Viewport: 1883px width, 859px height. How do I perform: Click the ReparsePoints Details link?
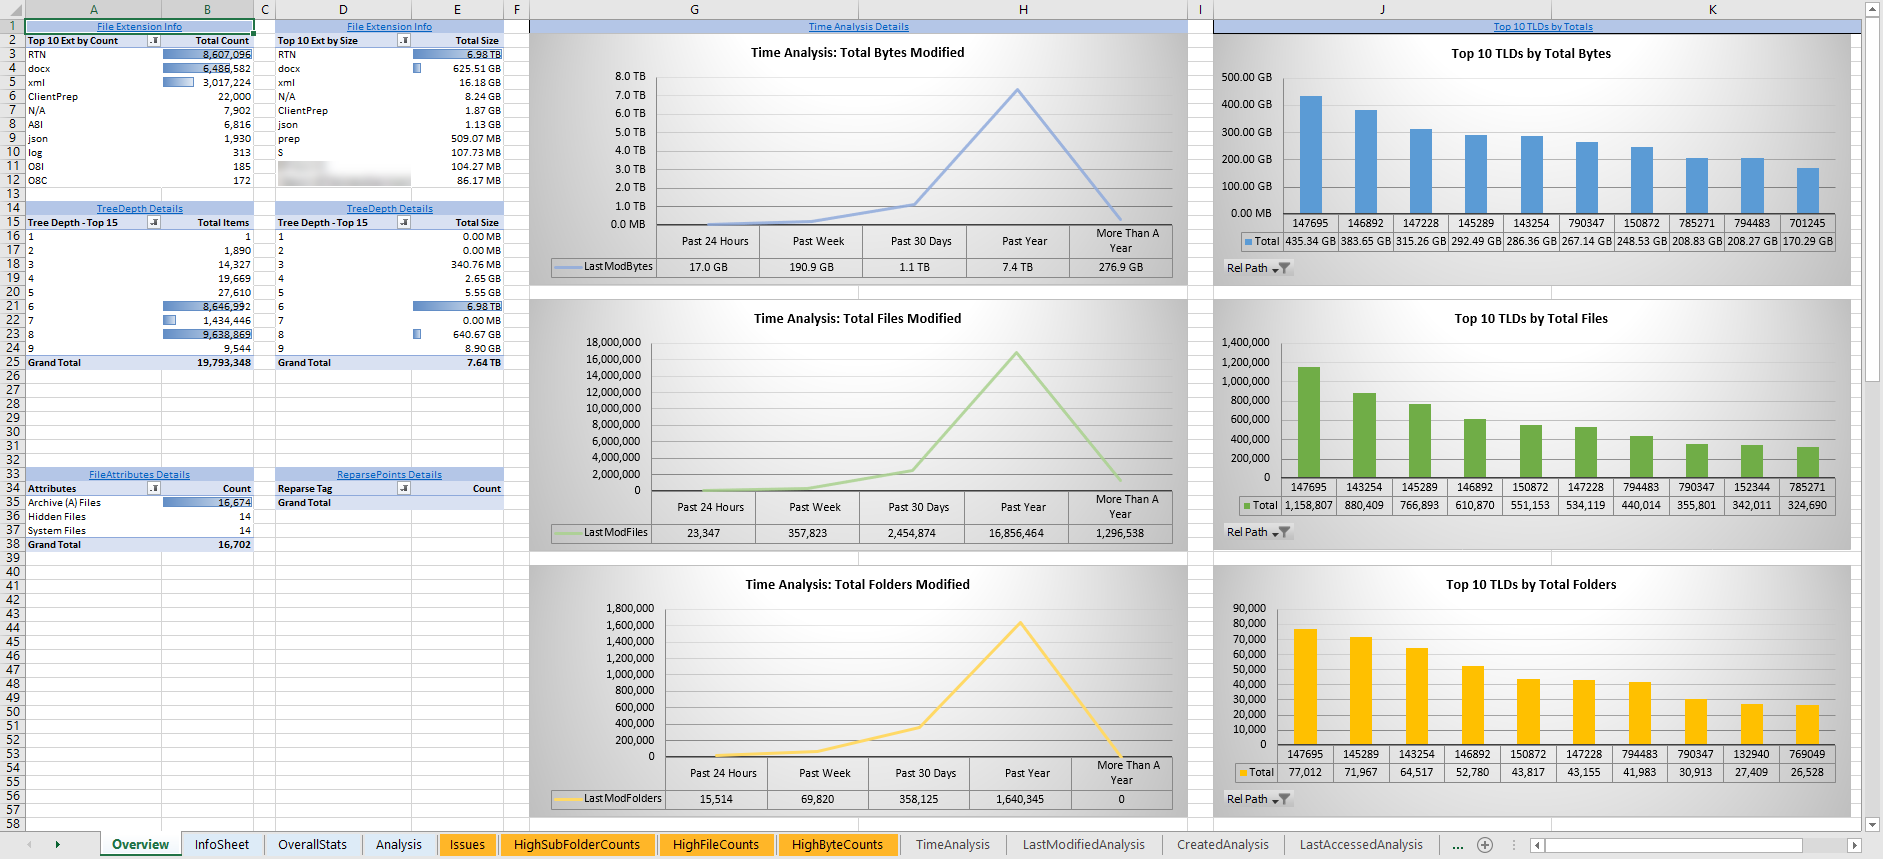click(389, 475)
